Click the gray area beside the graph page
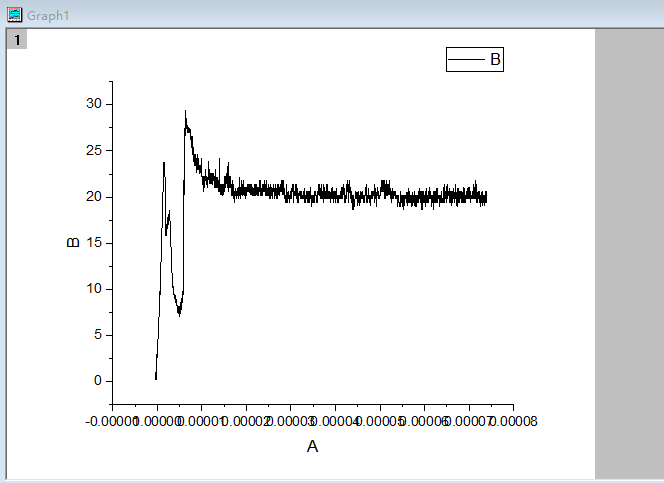 628,250
